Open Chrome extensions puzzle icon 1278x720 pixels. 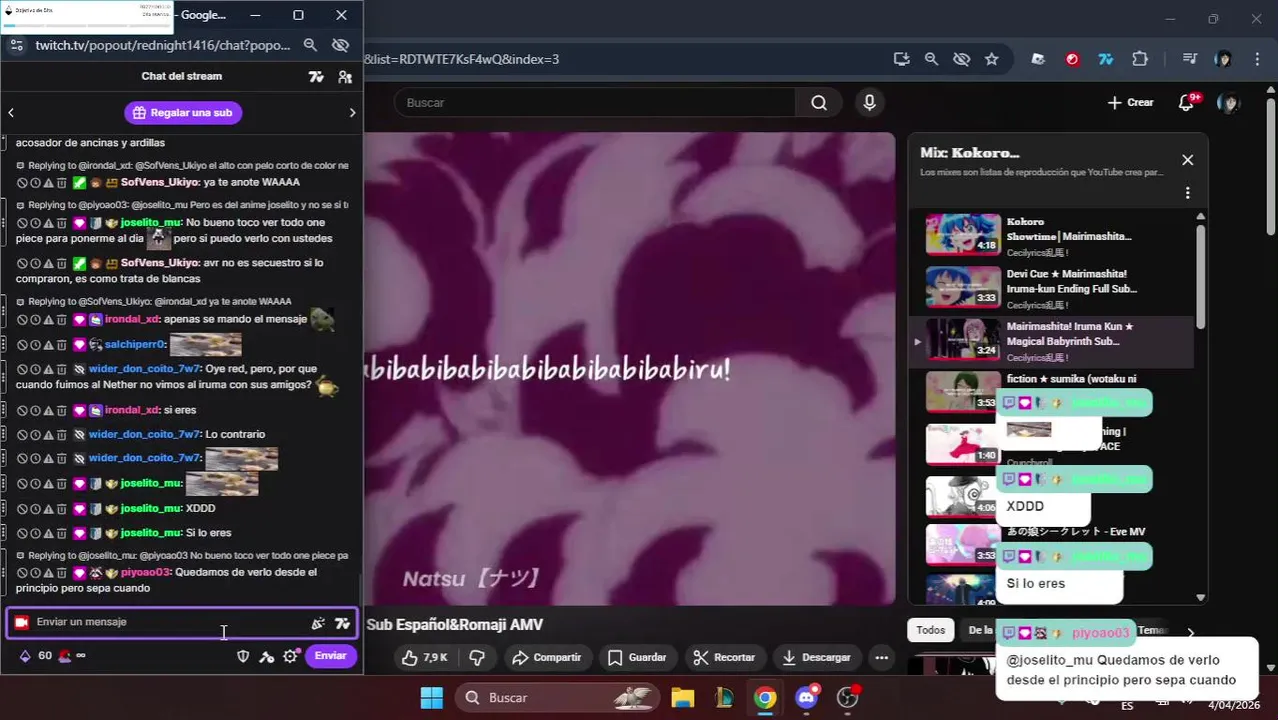1139,59
